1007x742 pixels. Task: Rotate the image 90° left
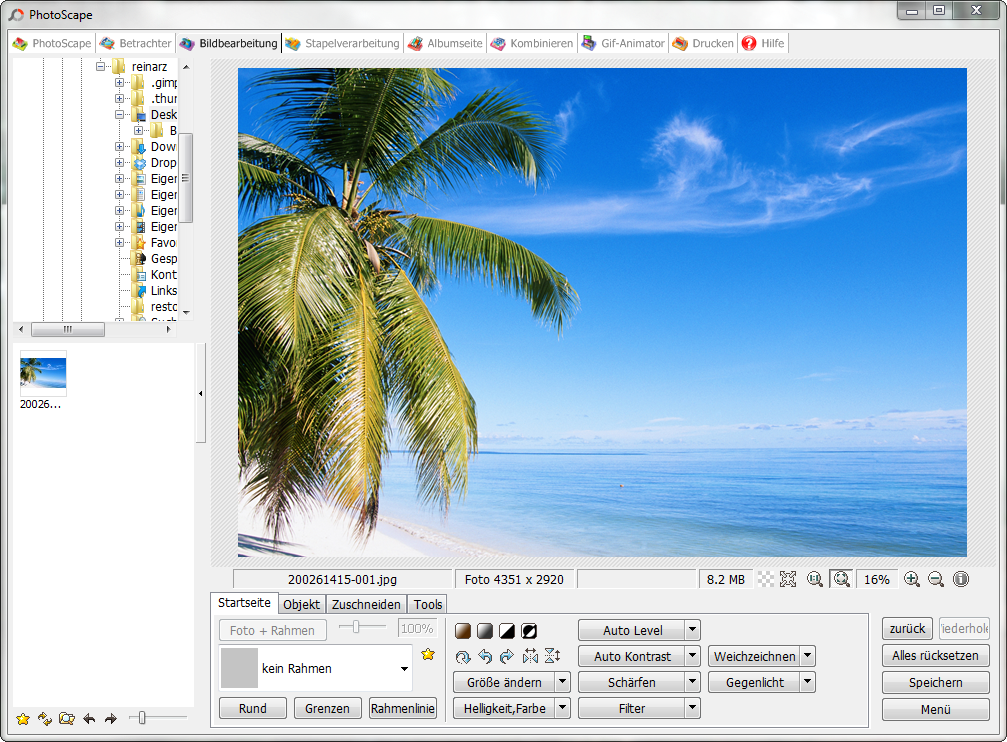point(485,657)
